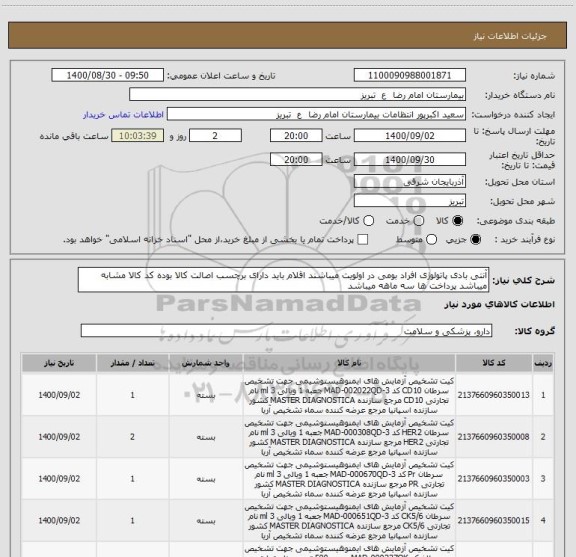This screenshot has height=557, width=576.
Task: Open the اطلاعات تماس خریدار link
Action: pos(123,115)
